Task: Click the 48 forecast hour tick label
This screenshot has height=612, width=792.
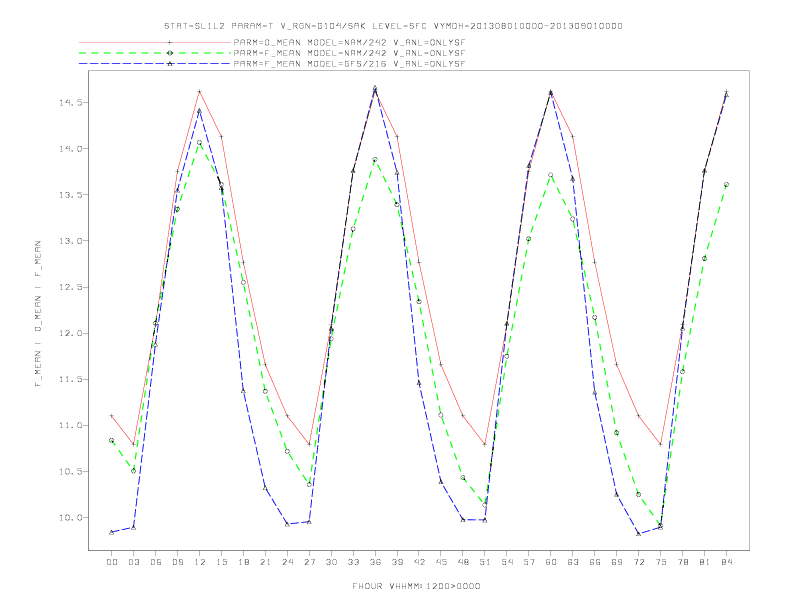Action: pyautogui.click(x=463, y=562)
